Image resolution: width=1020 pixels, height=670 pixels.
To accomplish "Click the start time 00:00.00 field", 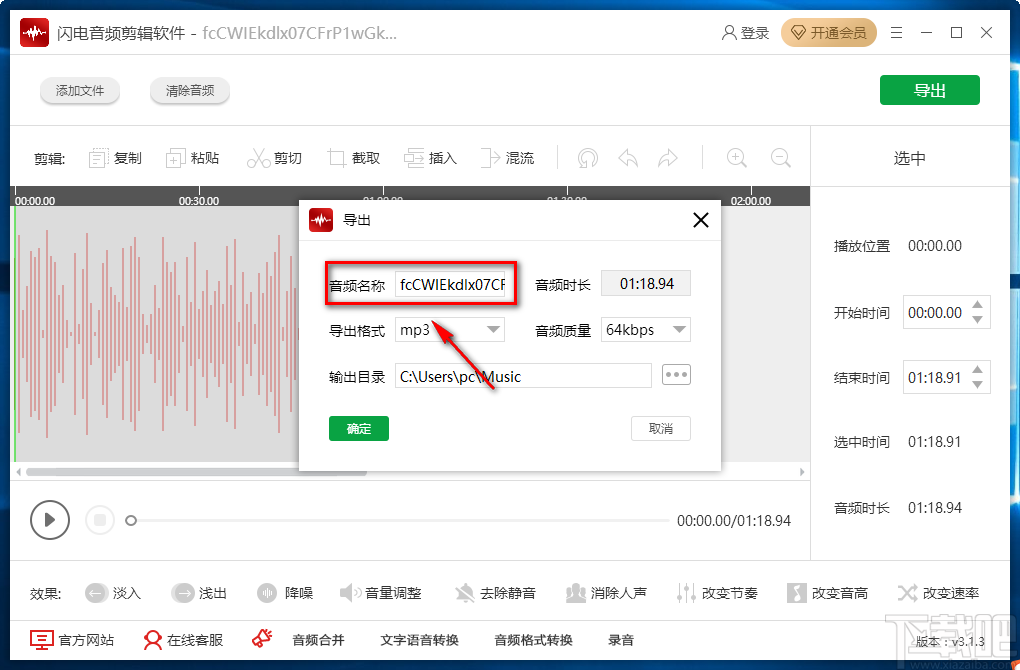I will (x=935, y=313).
